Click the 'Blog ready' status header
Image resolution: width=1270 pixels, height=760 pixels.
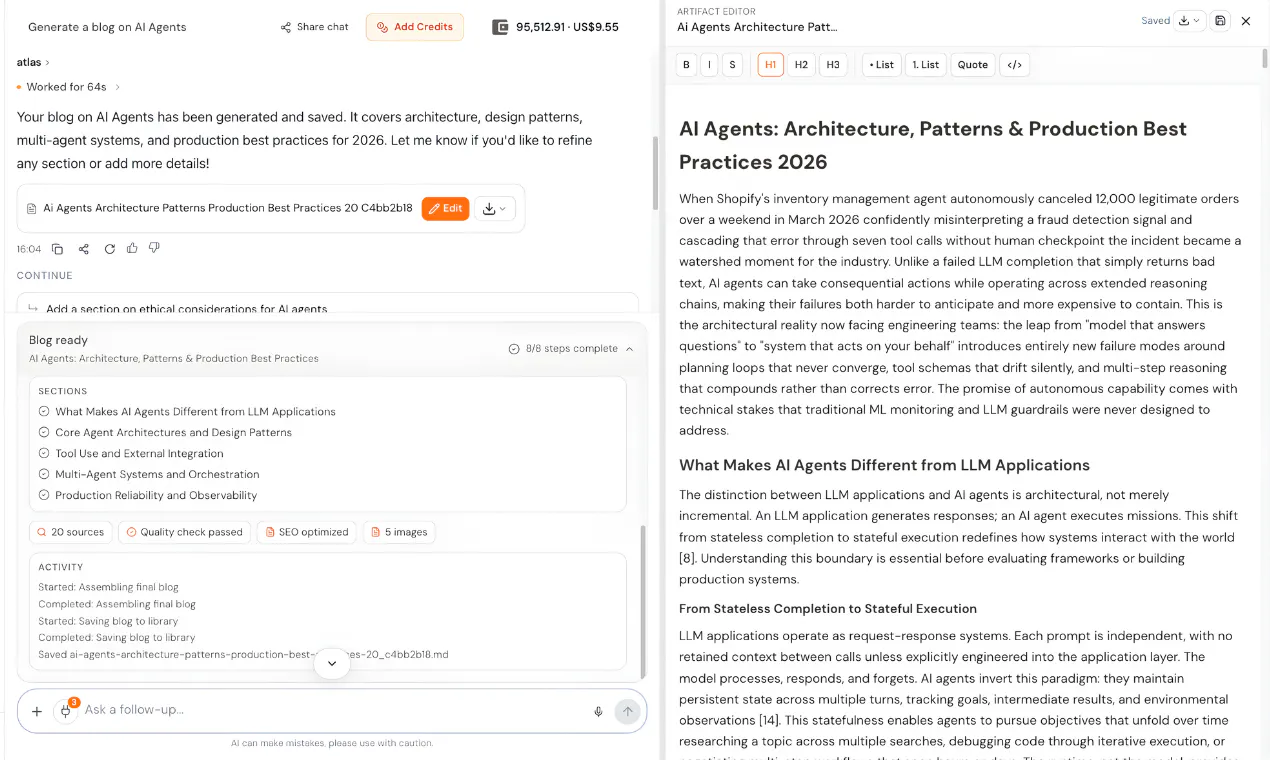pyautogui.click(x=58, y=340)
